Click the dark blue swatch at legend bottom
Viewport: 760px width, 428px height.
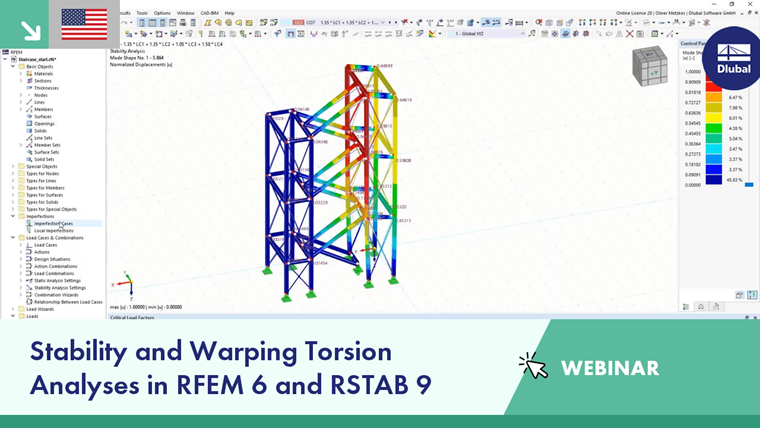pyautogui.click(x=713, y=180)
